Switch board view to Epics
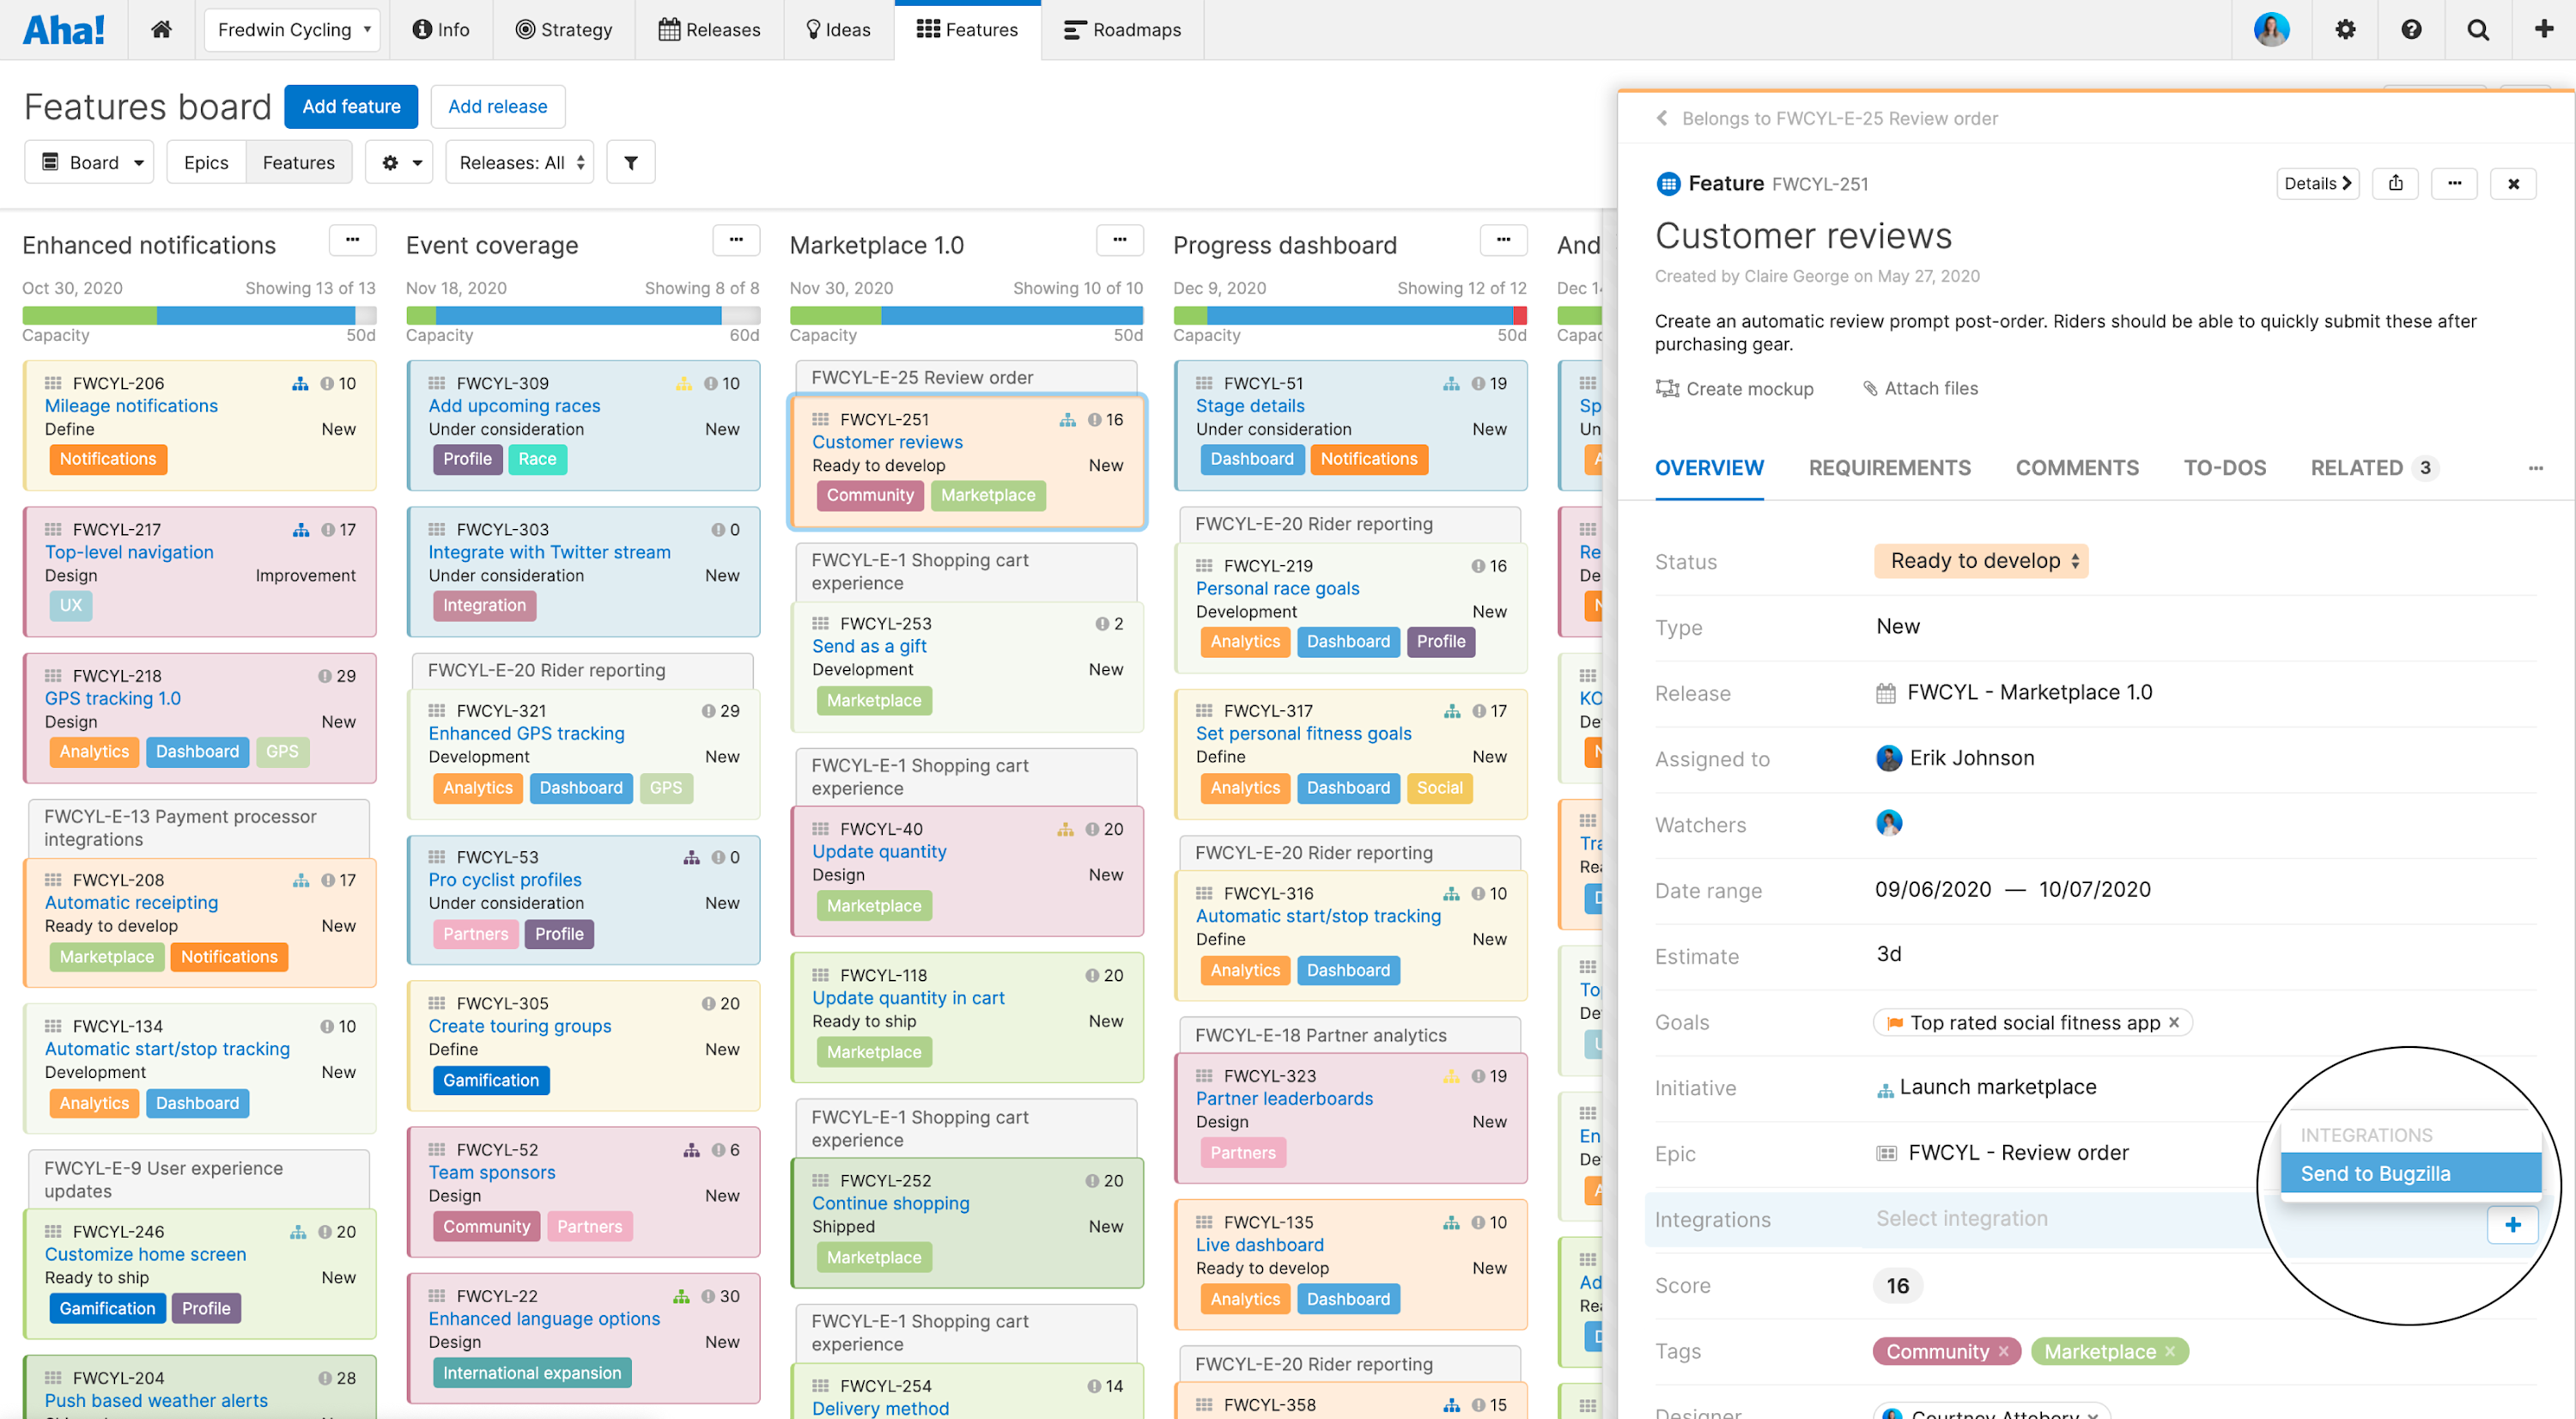2576x1419 pixels. click(206, 161)
